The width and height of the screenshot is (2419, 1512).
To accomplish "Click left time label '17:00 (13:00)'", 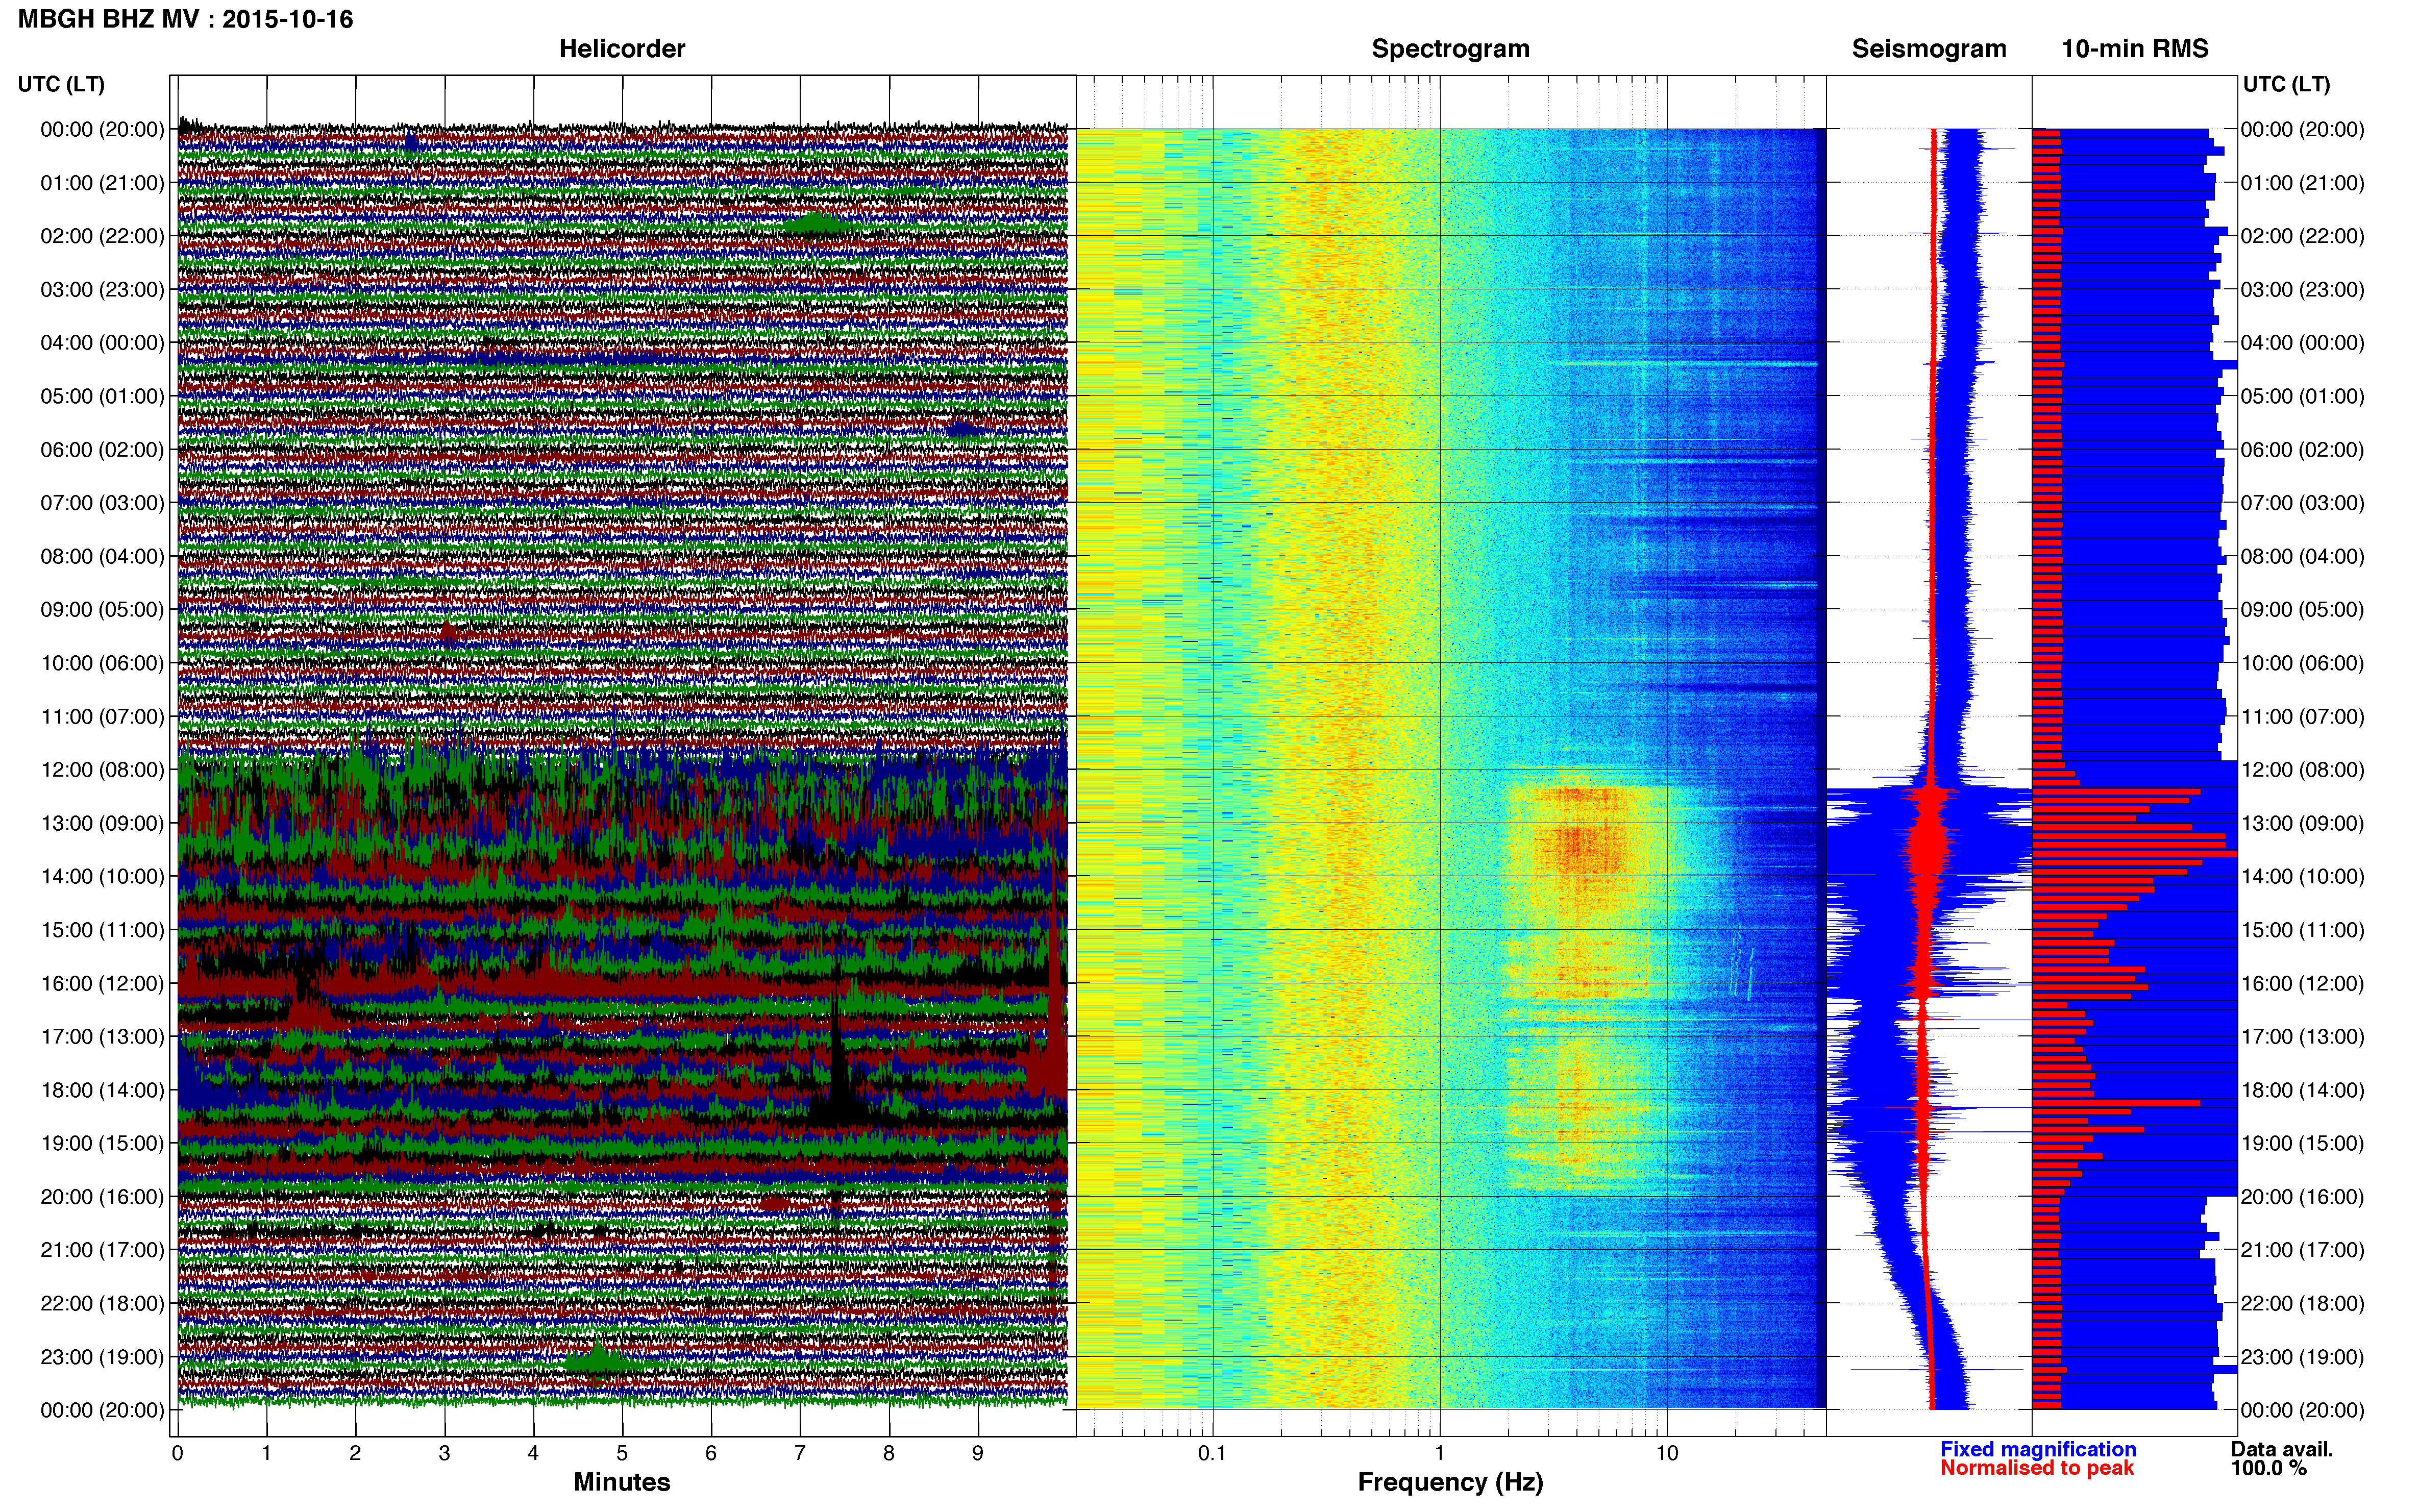I will click(102, 1037).
